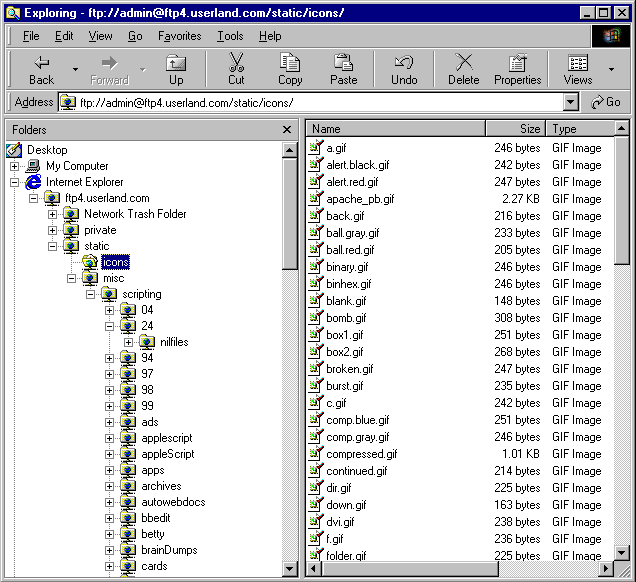
Task: Click the Paste clipboard icon
Action: [x=343, y=63]
